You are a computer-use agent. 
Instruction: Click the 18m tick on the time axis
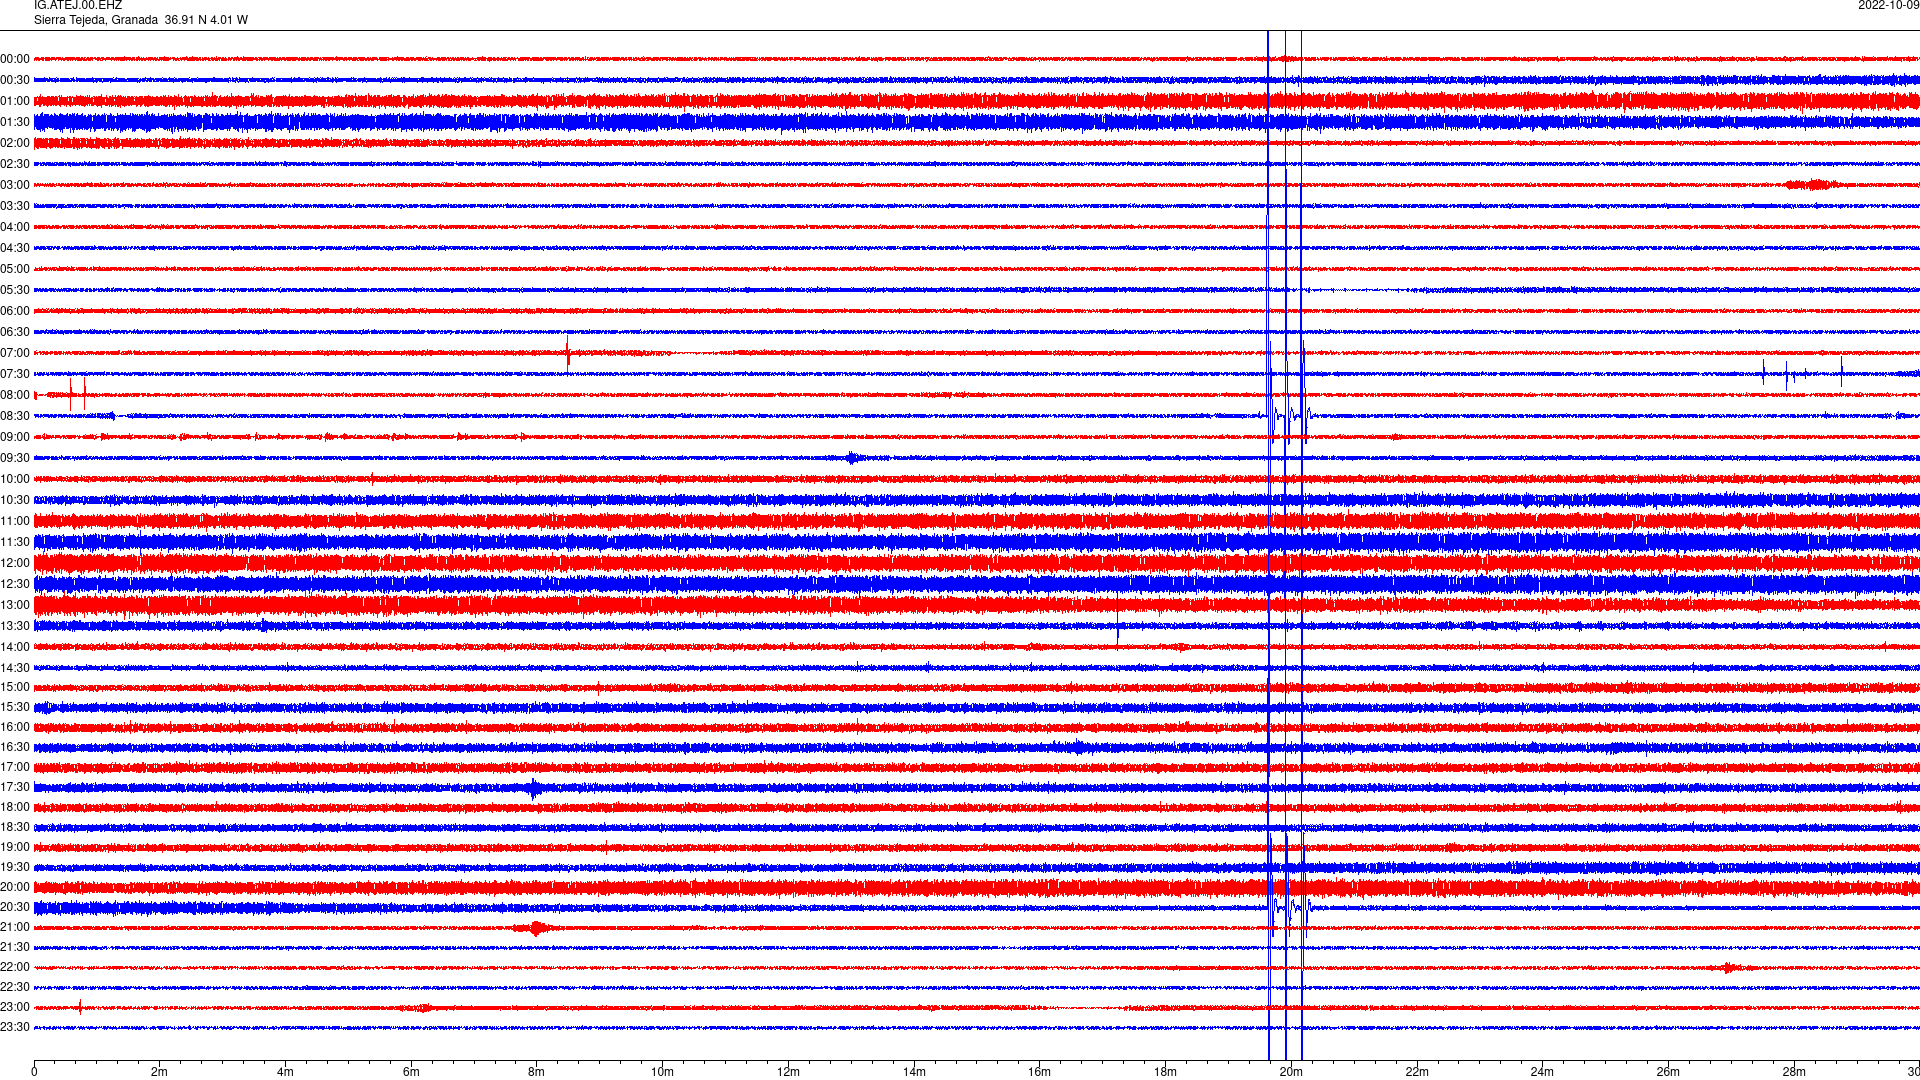click(x=1165, y=1072)
